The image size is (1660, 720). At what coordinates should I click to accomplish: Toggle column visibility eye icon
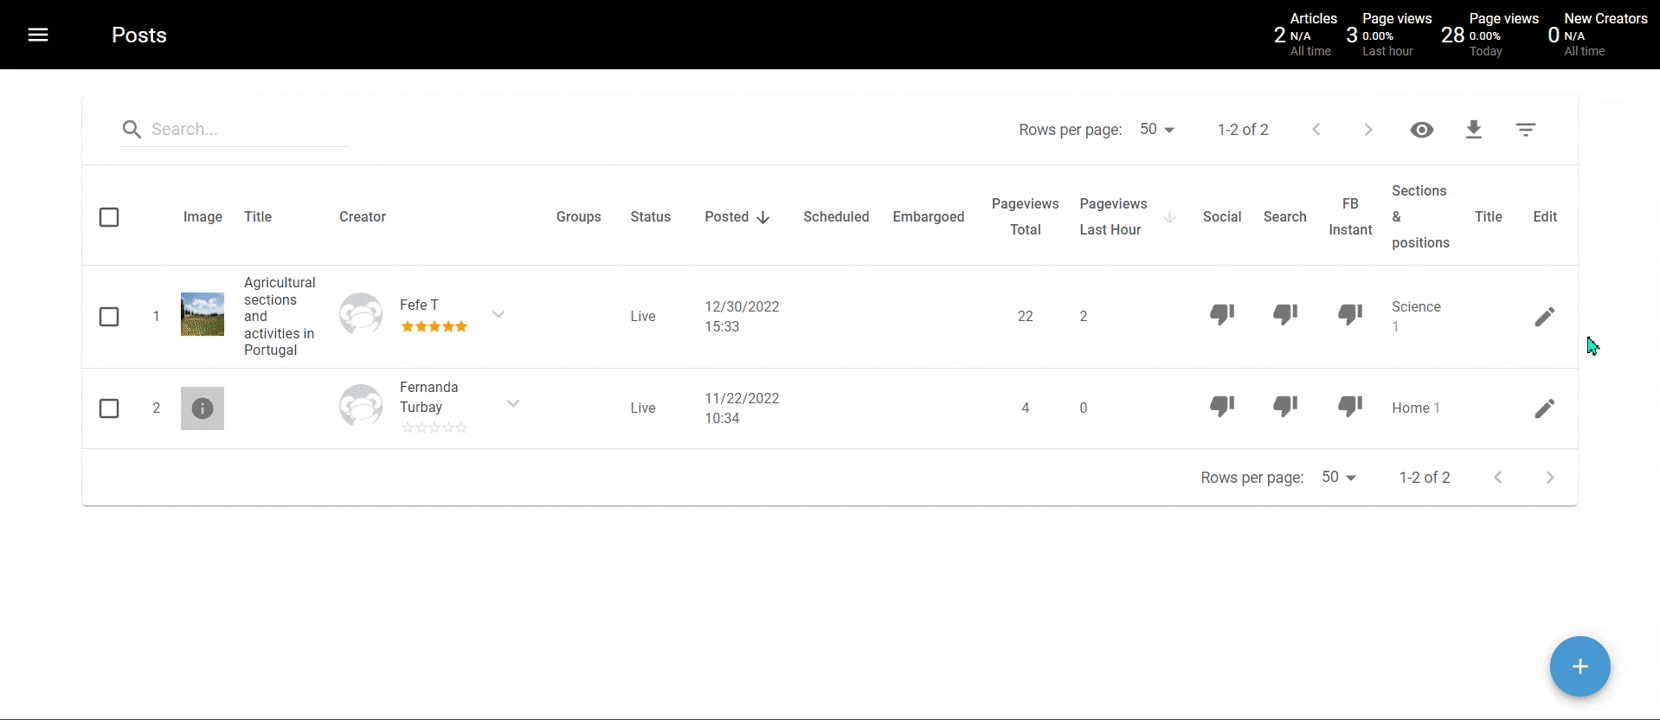coord(1421,130)
